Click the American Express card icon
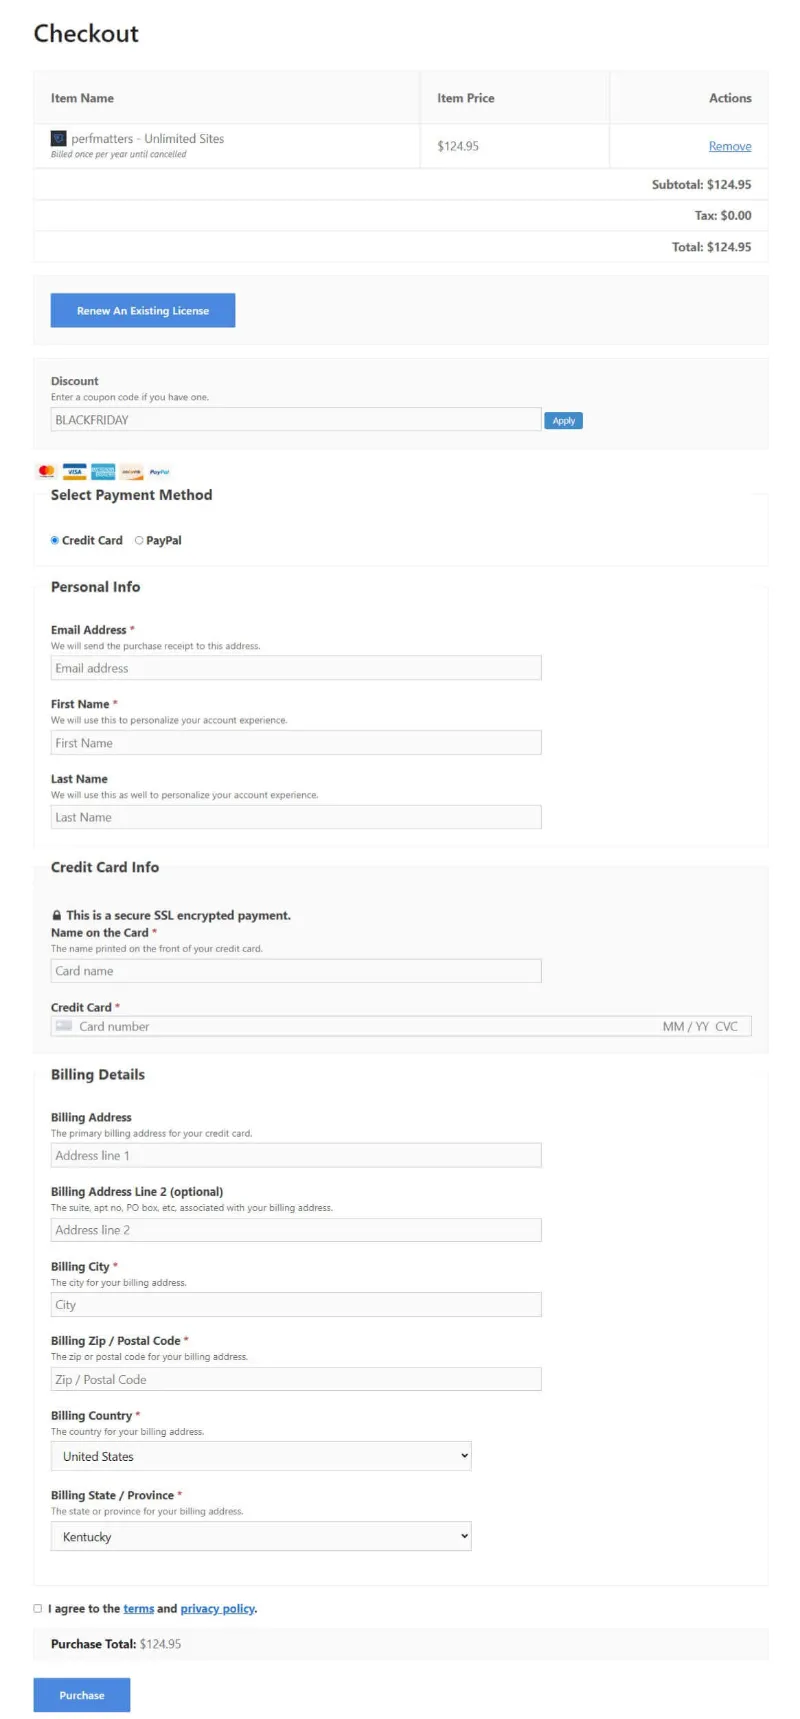 pyautogui.click(x=103, y=471)
